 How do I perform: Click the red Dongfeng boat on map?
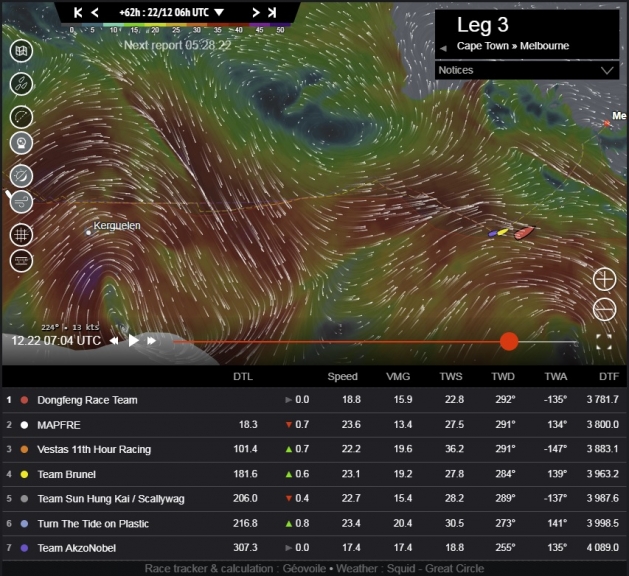(524, 232)
